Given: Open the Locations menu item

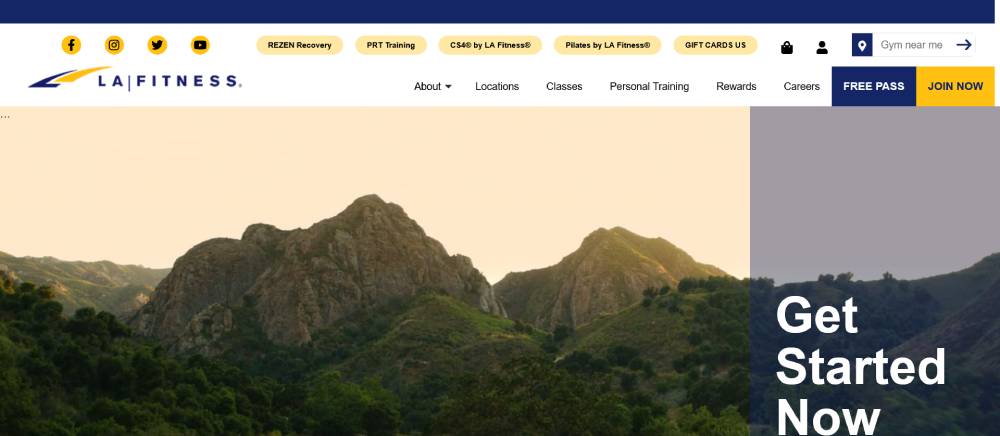Looking at the screenshot, I should (x=497, y=87).
